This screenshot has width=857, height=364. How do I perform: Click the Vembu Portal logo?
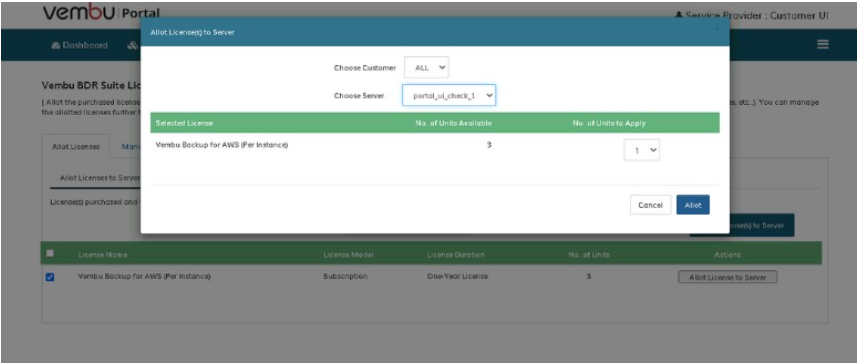pyautogui.click(x=101, y=13)
